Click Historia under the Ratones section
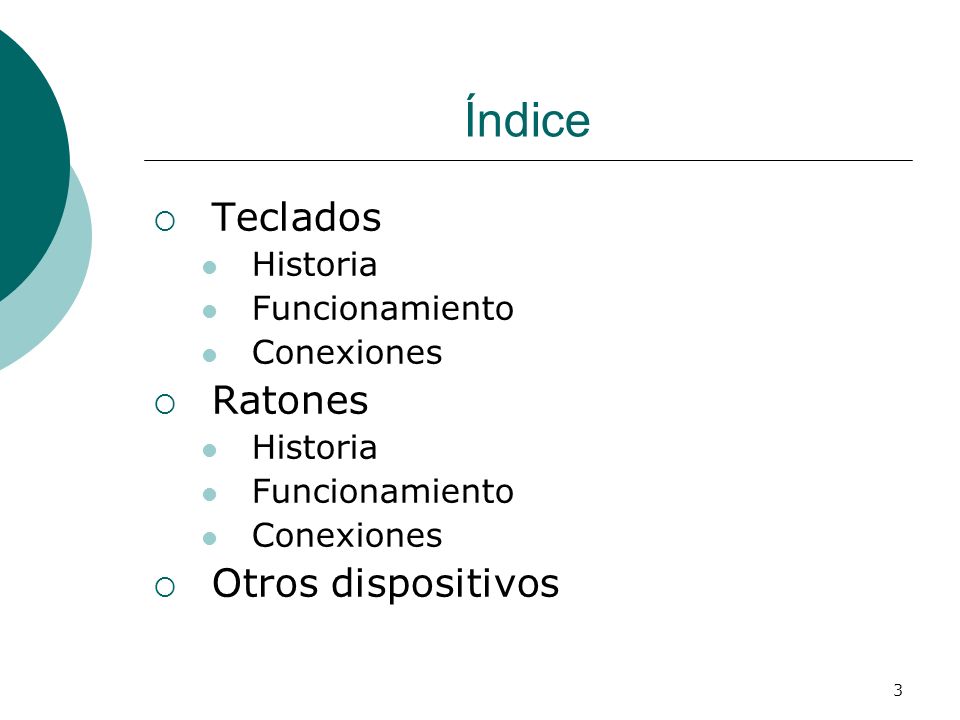960x720 pixels. pos(314,448)
